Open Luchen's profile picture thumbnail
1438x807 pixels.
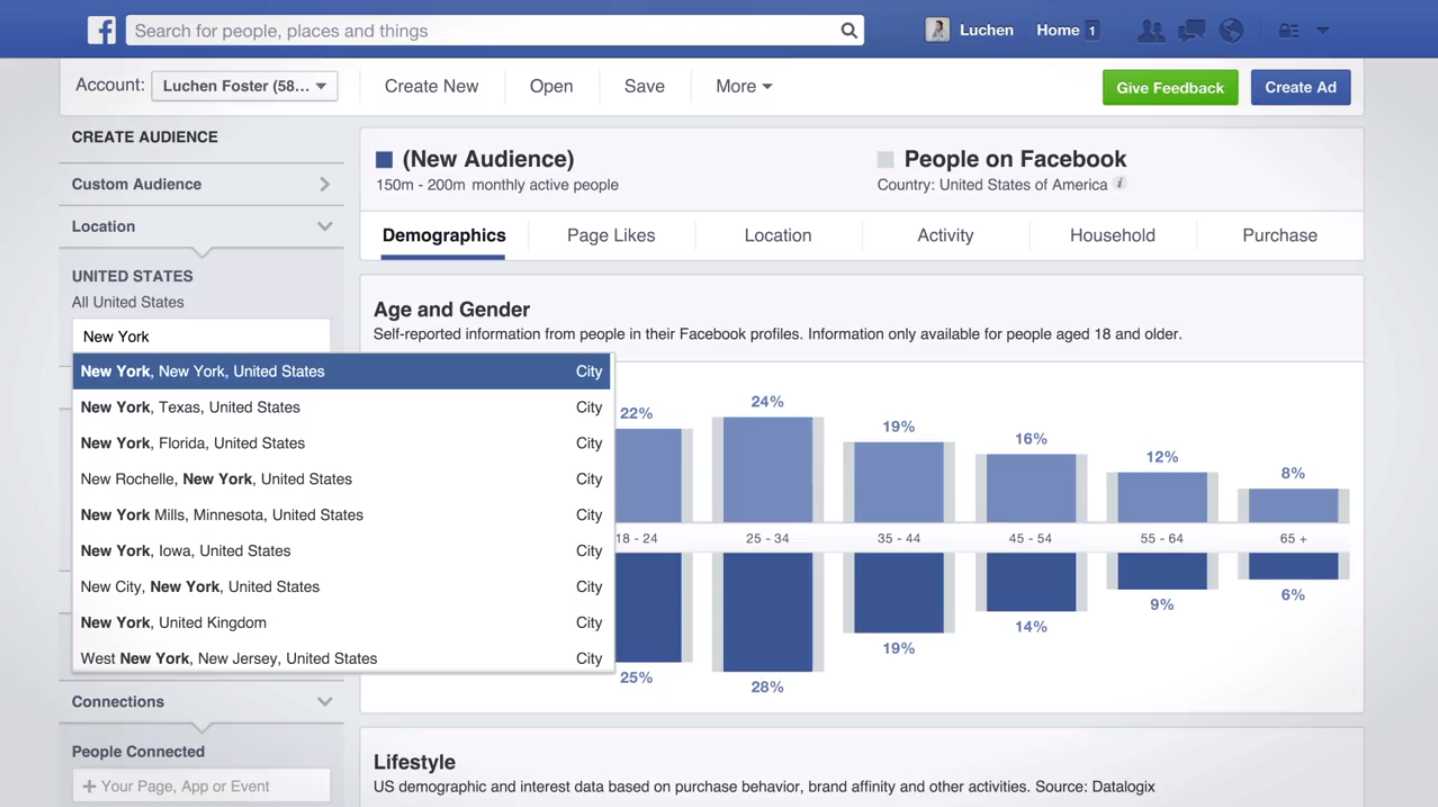click(x=937, y=30)
